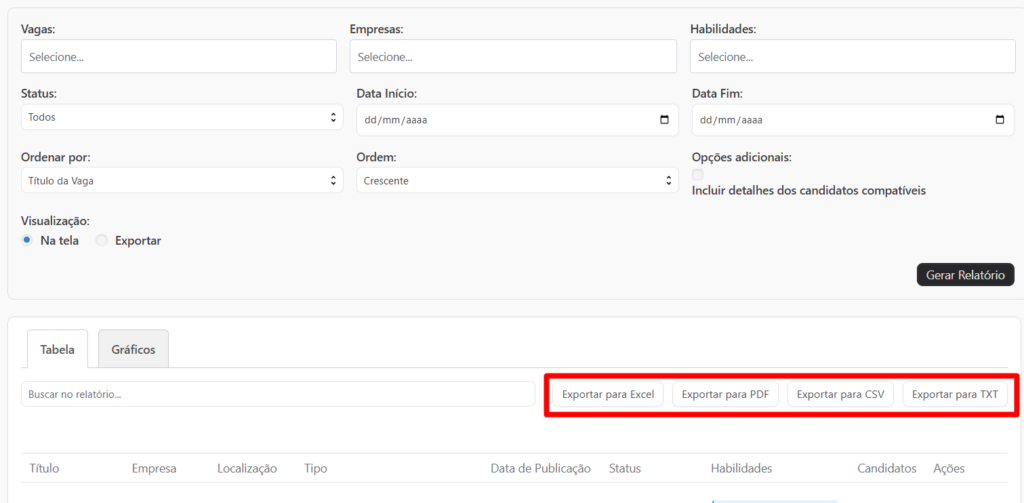Export the report to TXT
This screenshot has width=1024, height=503.
pyautogui.click(x=955, y=394)
